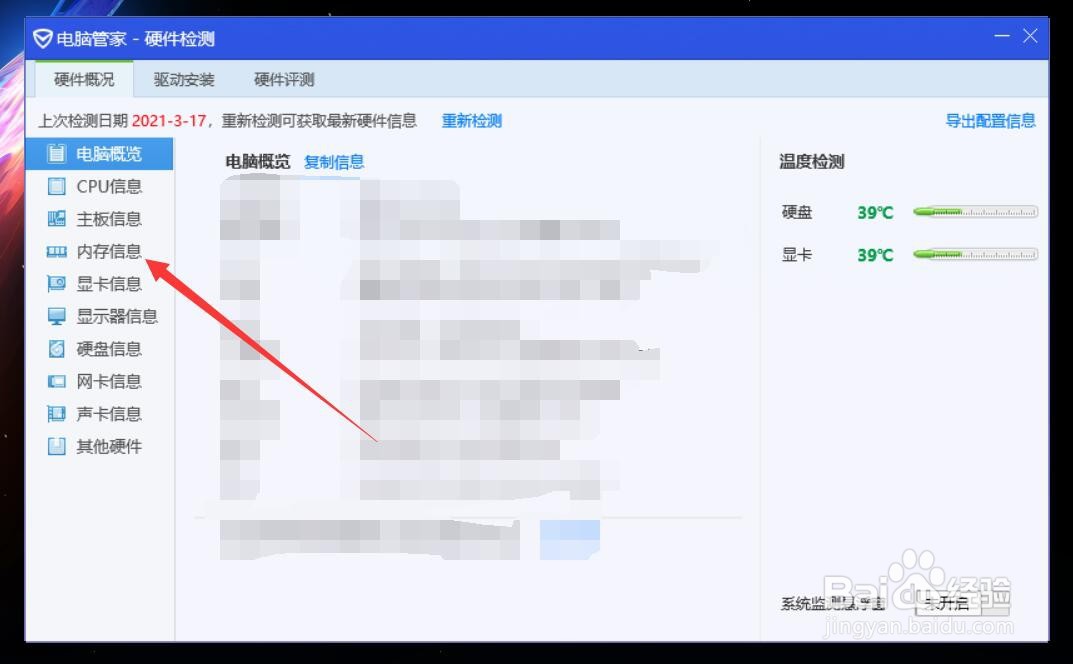The height and width of the screenshot is (664, 1073).
Task: Click the 主板信息 motherboard icon
Action: click(56, 218)
